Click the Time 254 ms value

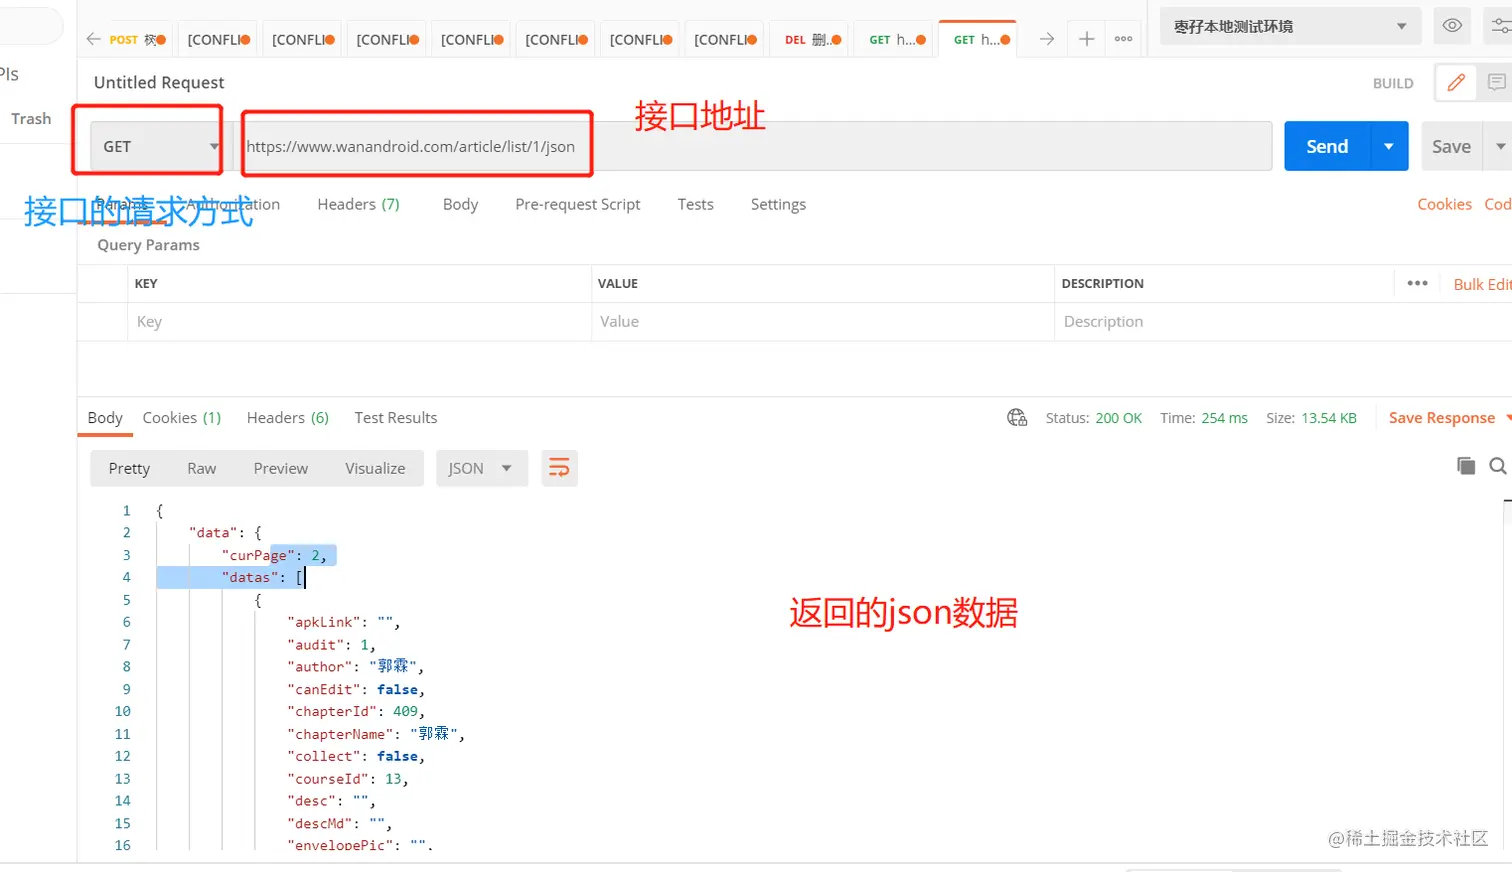[1225, 418]
